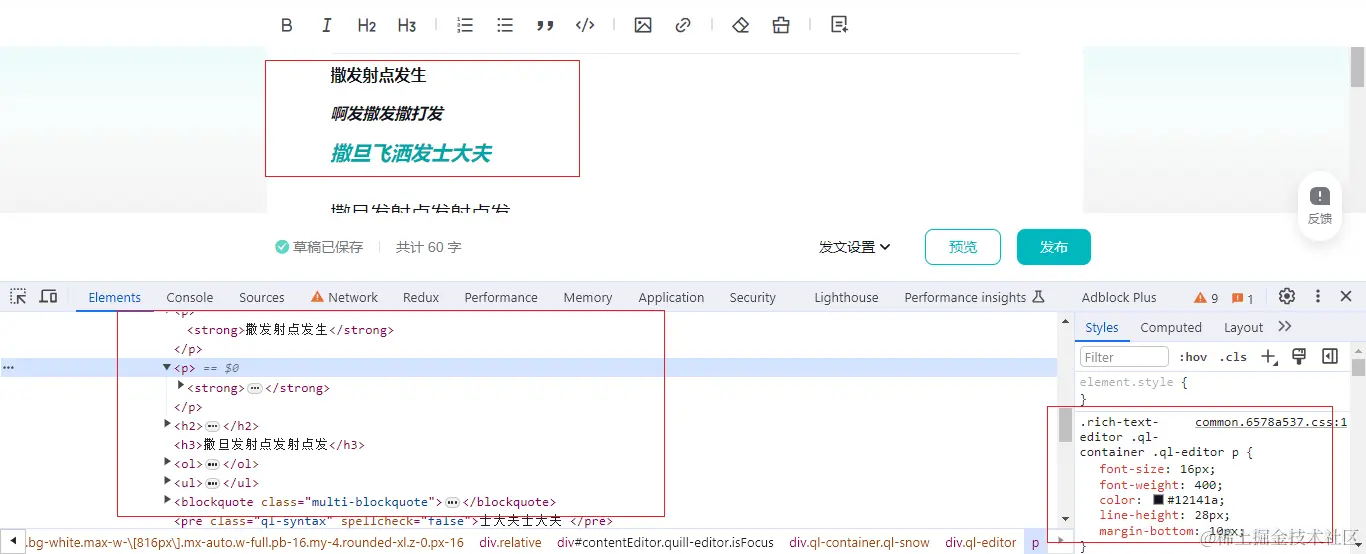This screenshot has height=554, width=1366.
Task: Set heading level H3
Action: [x=406, y=26]
